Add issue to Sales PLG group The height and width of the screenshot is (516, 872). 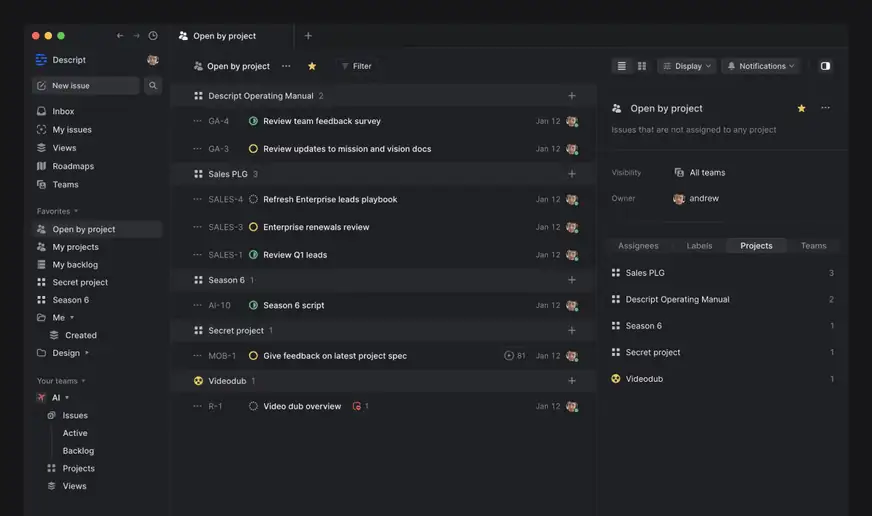coord(572,174)
